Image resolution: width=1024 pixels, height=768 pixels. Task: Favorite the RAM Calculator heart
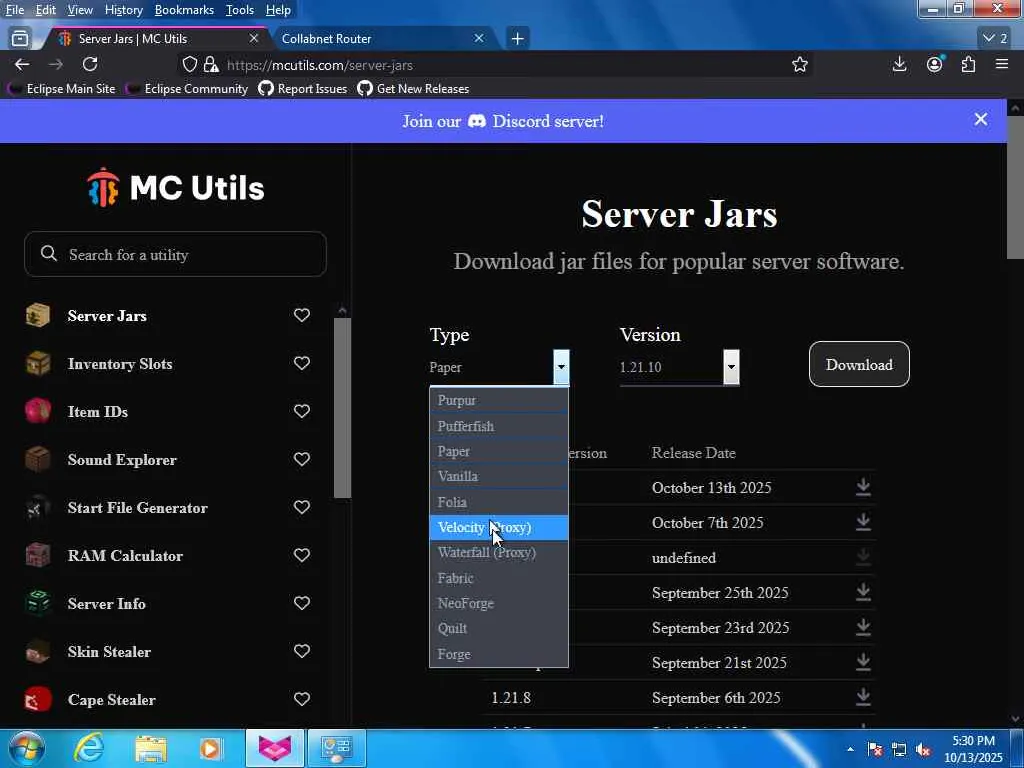[302, 555]
